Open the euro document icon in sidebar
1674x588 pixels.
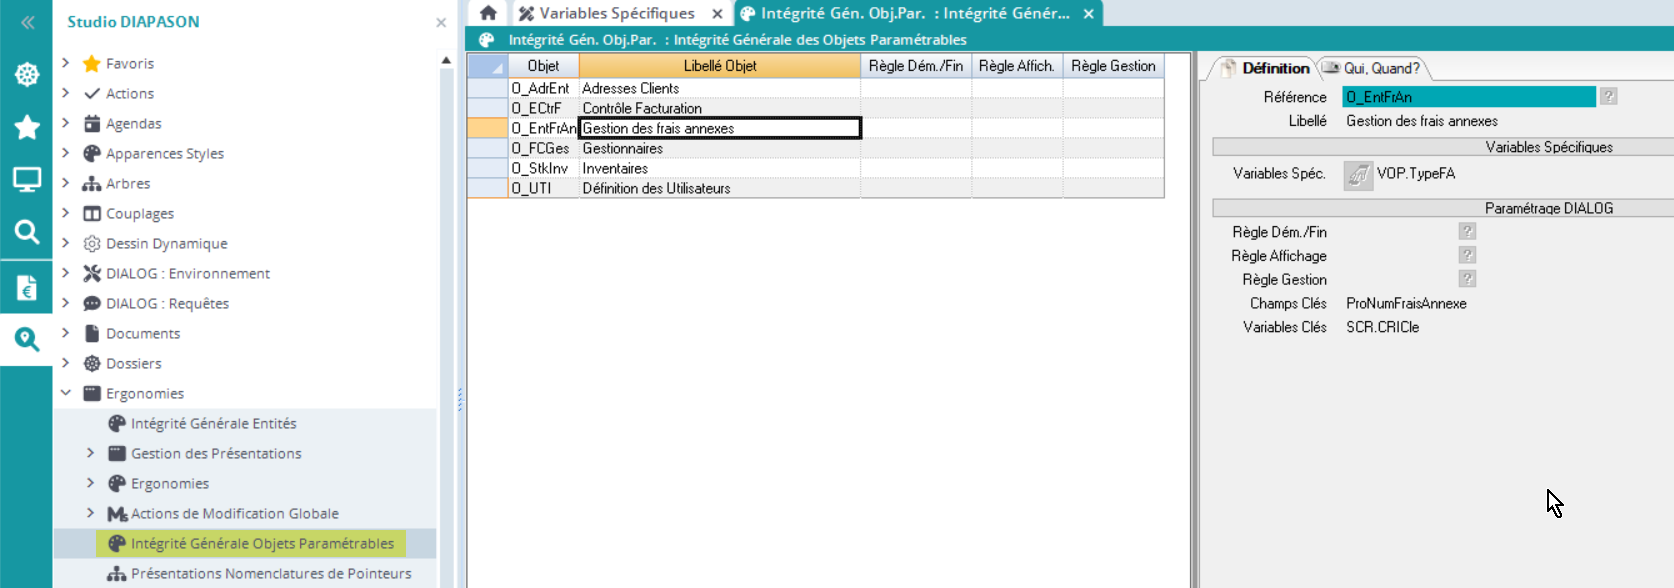tap(27, 288)
